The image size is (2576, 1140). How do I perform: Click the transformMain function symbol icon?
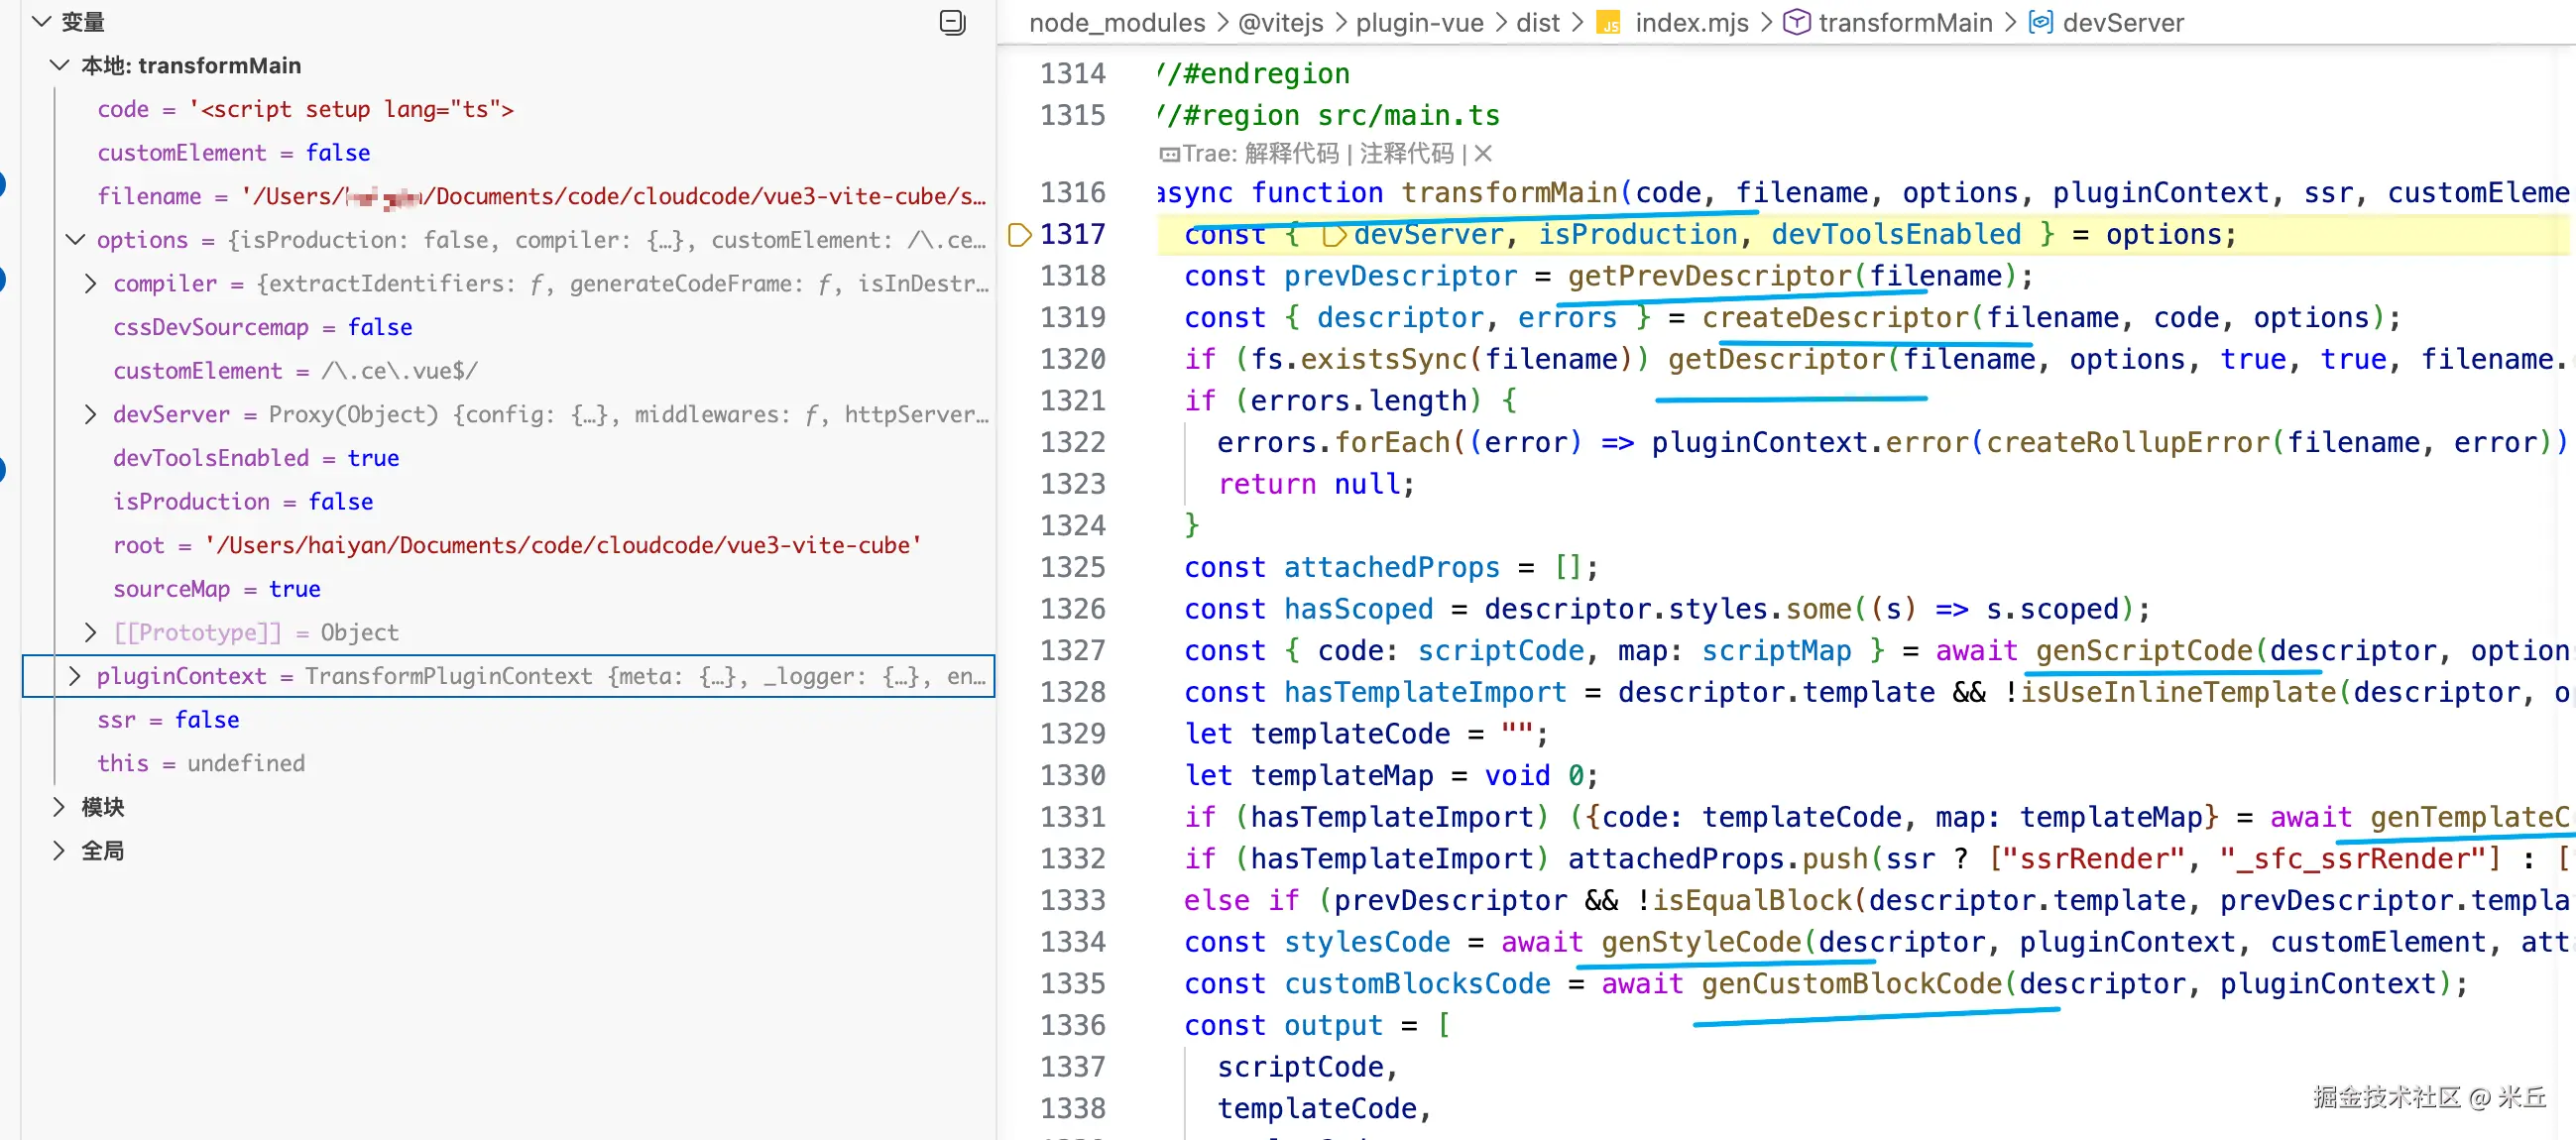pos(1796,23)
